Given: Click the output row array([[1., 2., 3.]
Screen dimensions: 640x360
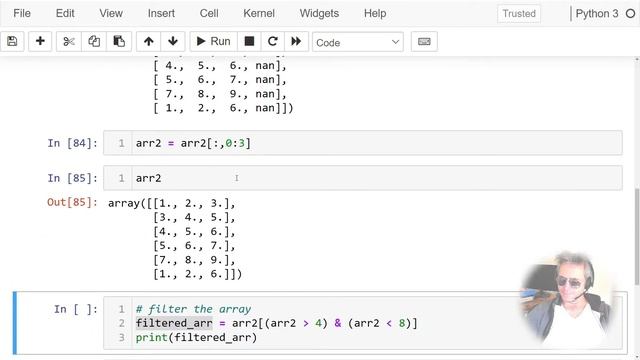Looking at the screenshot, I should pyautogui.click(x=172, y=203).
